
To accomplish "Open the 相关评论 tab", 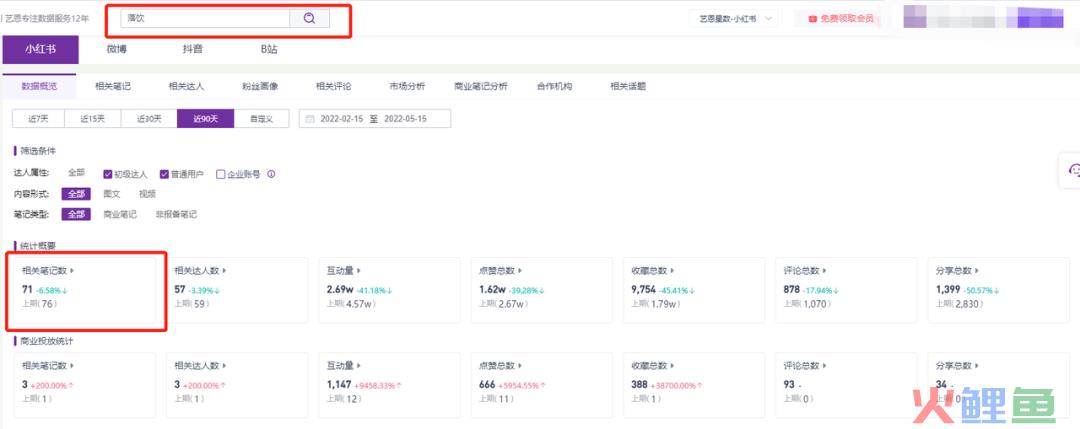I will 333,87.
